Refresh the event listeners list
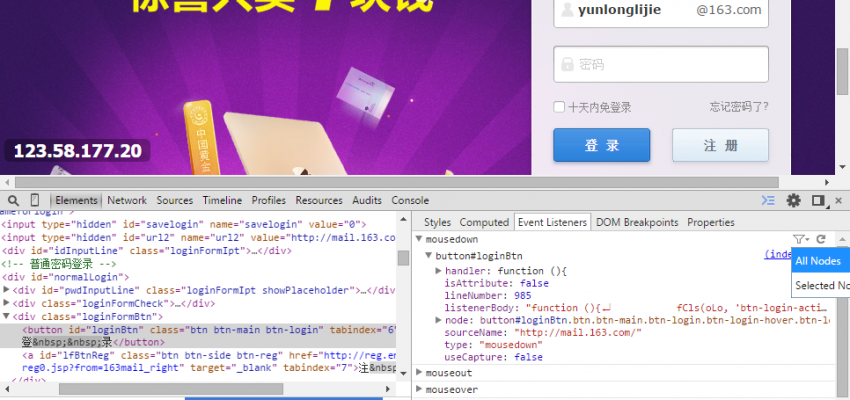Image resolution: width=850 pixels, height=400 pixels. coord(821,240)
